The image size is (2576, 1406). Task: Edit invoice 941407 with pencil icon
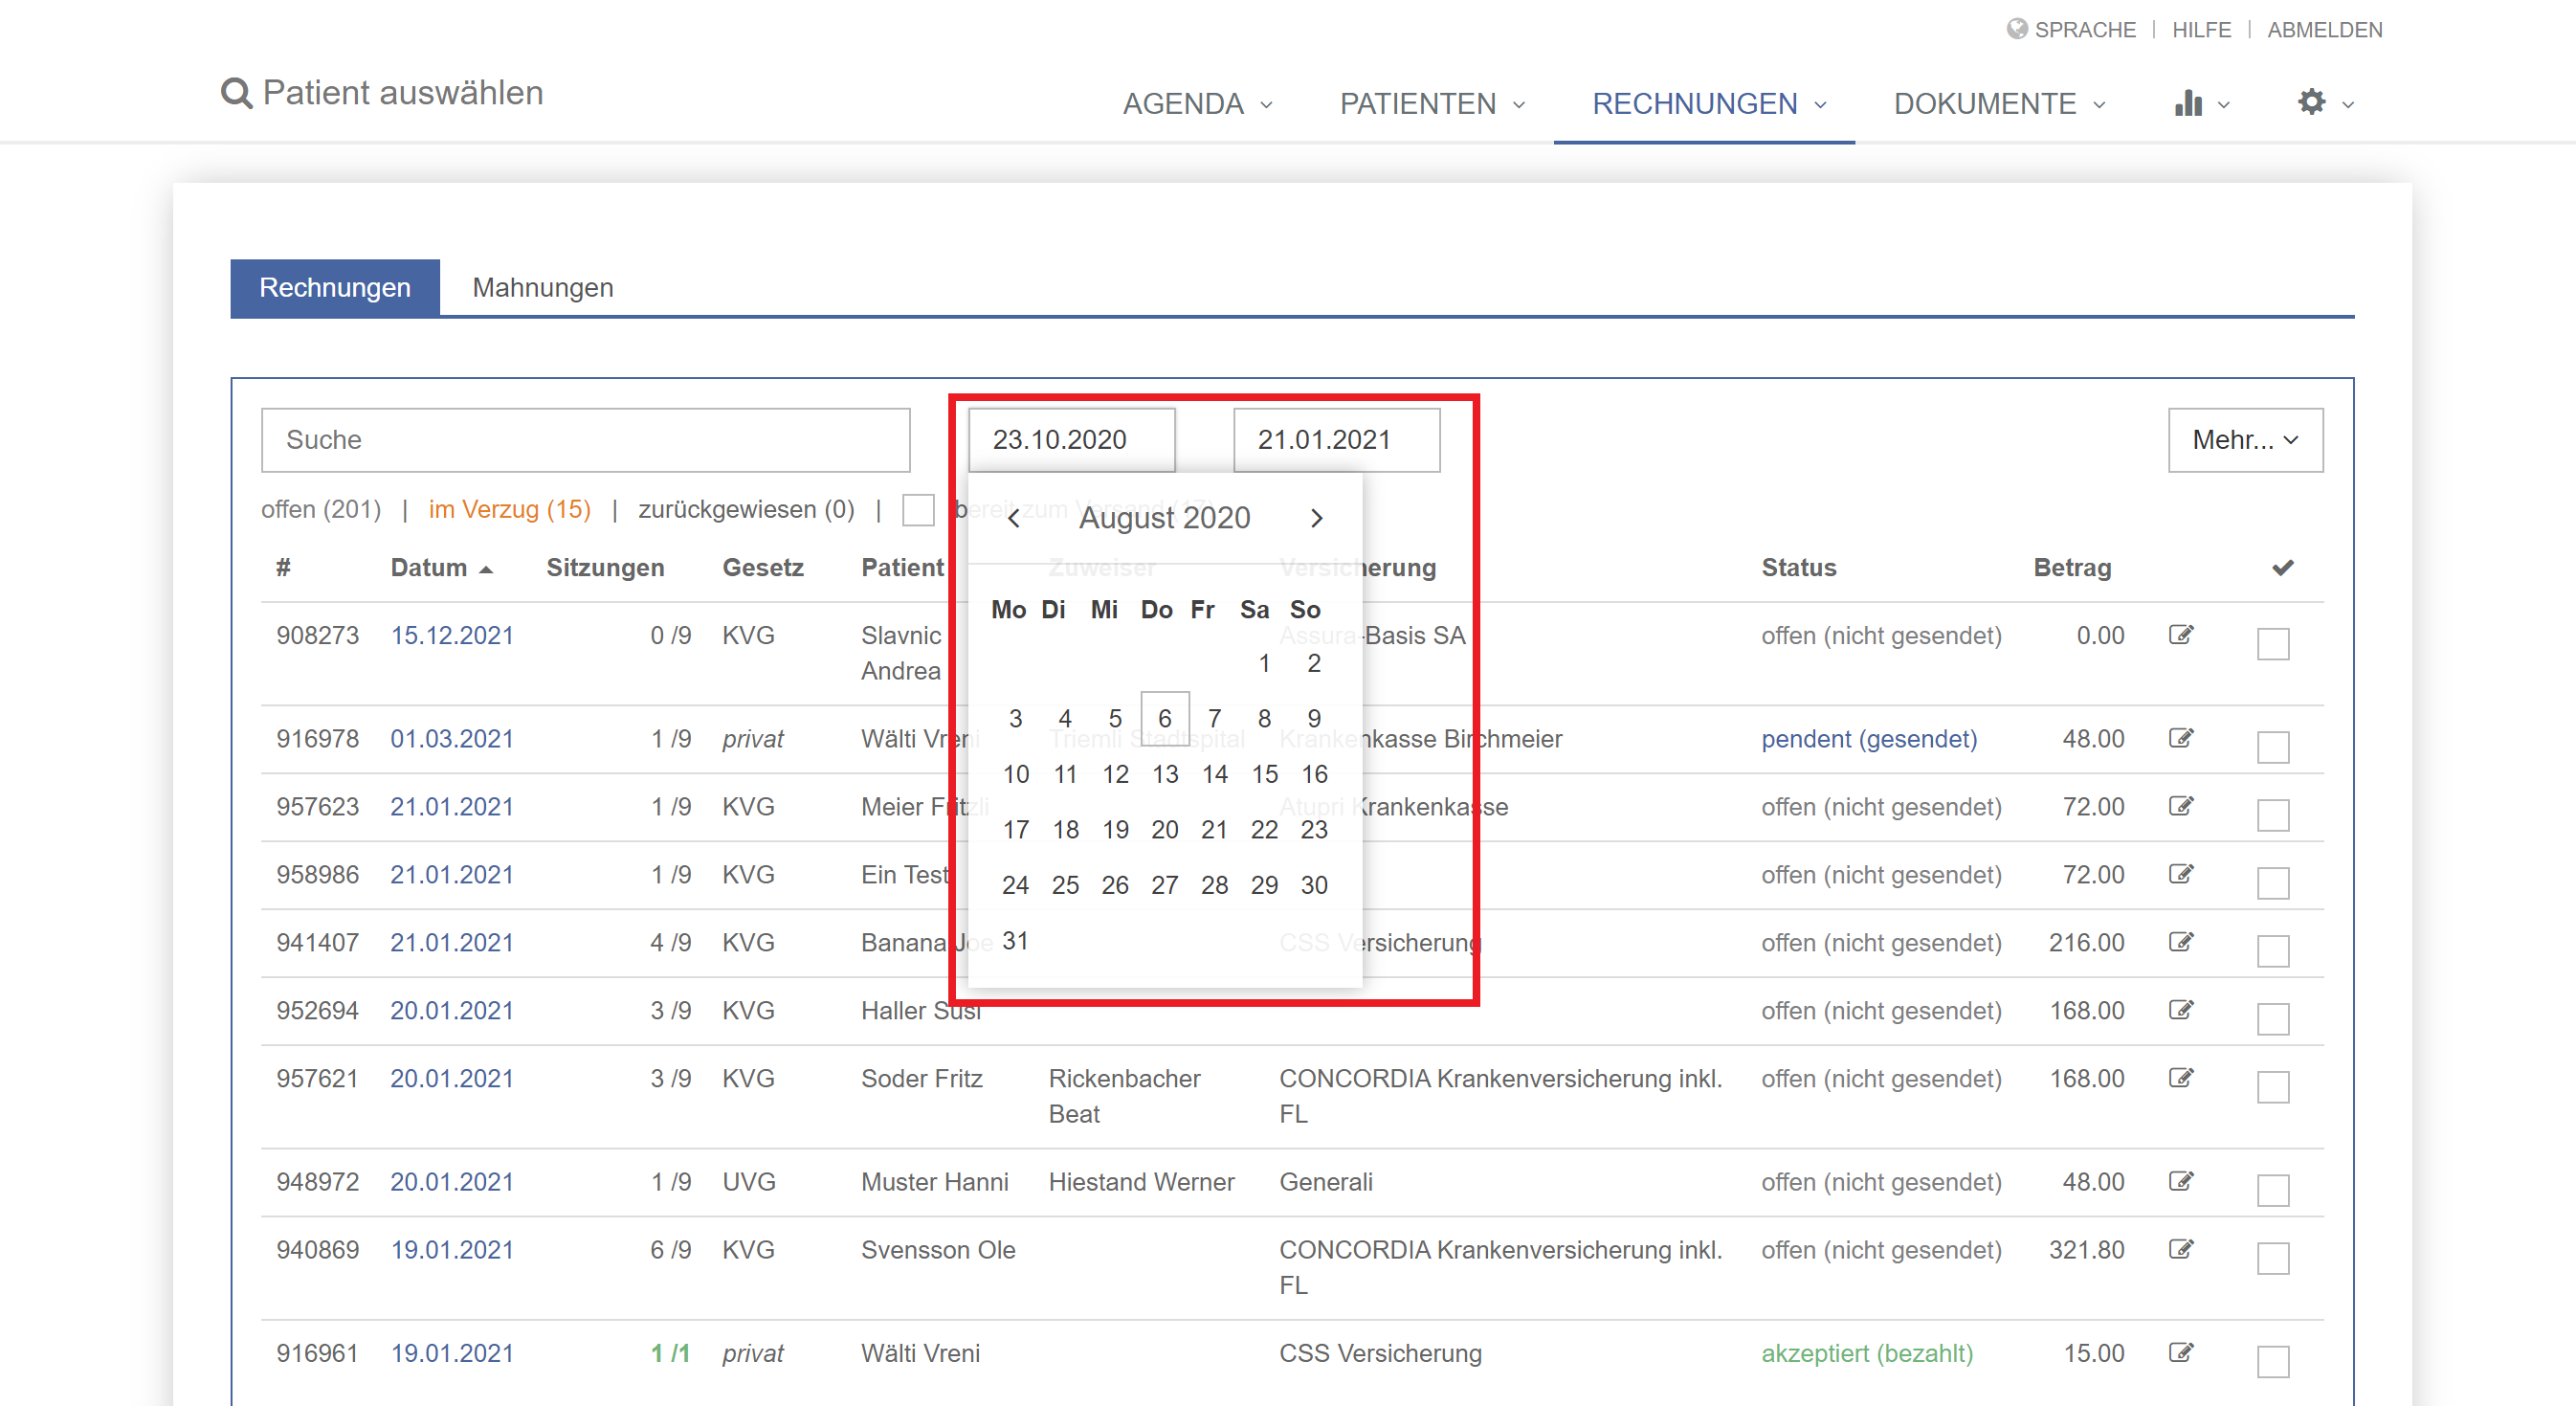(x=2181, y=942)
